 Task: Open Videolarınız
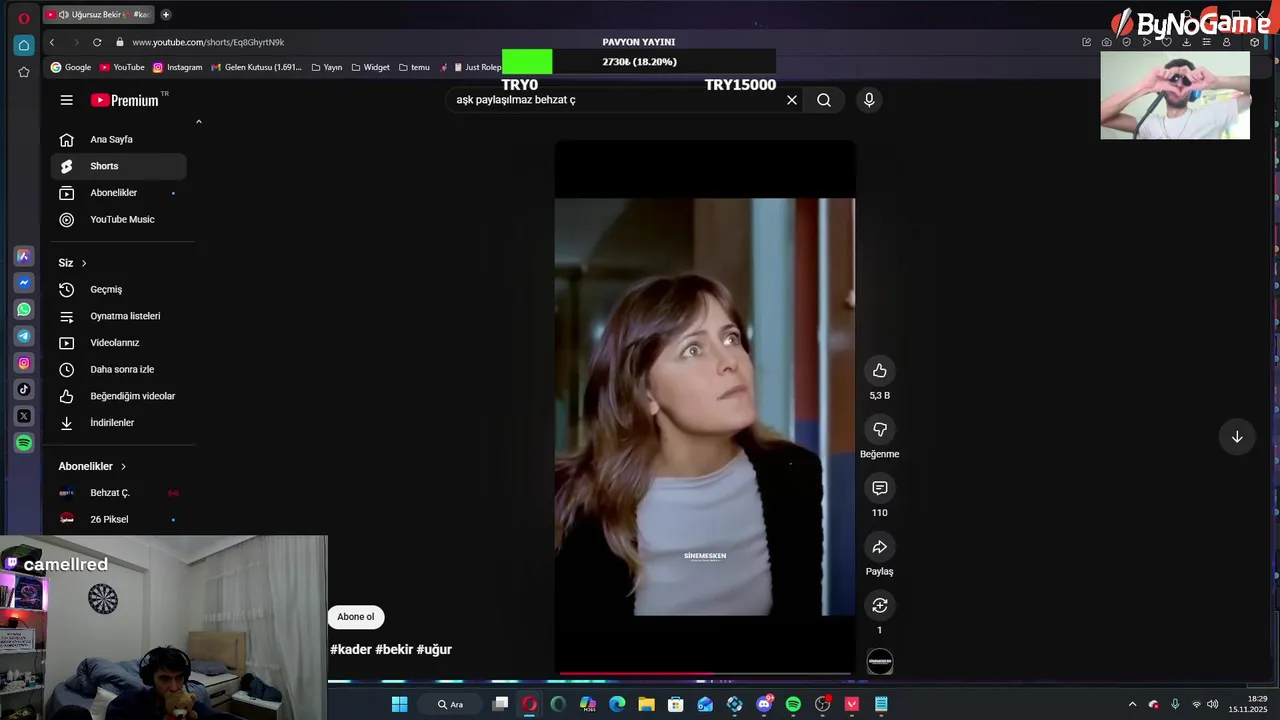(119, 343)
